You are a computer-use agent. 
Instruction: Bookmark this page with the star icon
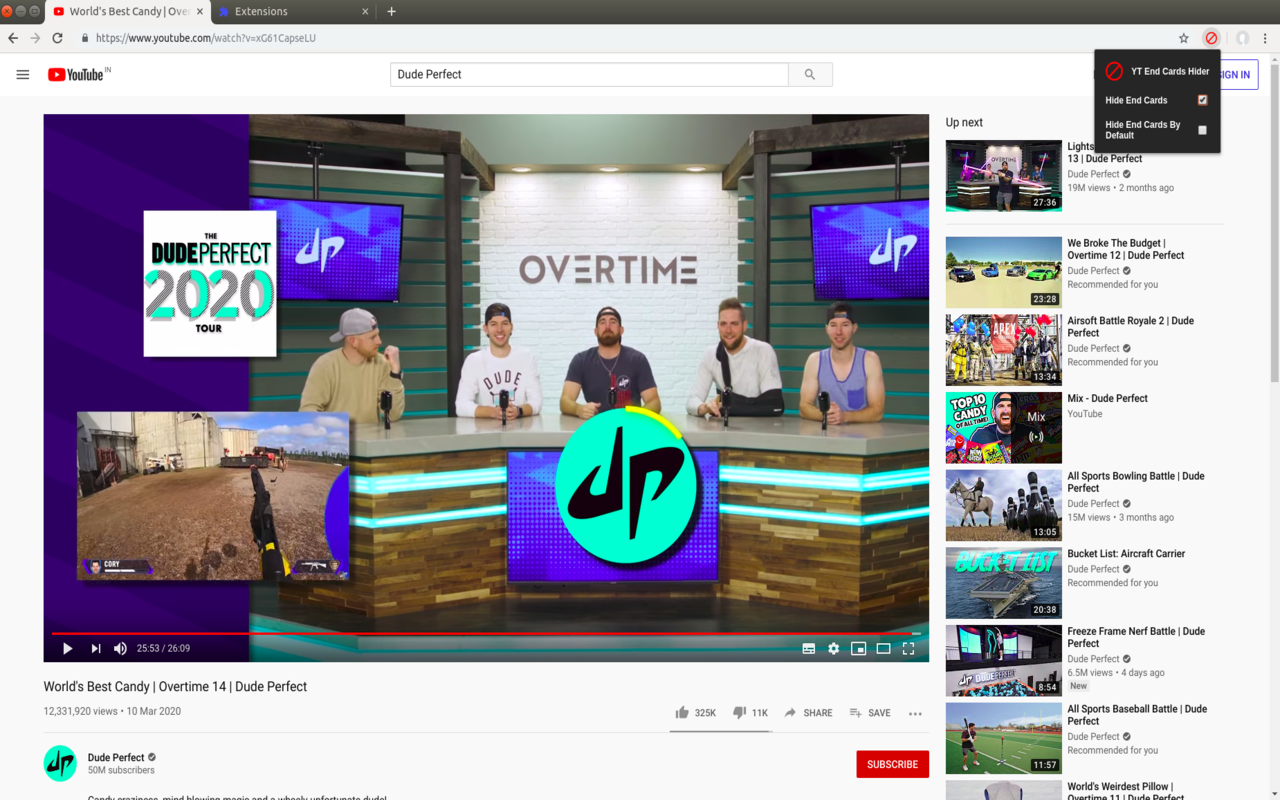click(1184, 38)
